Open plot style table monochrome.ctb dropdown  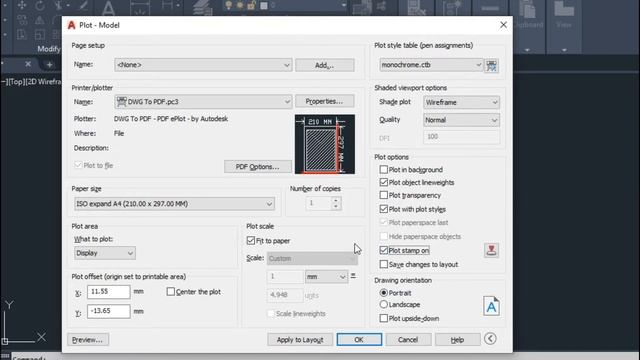(431, 65)
